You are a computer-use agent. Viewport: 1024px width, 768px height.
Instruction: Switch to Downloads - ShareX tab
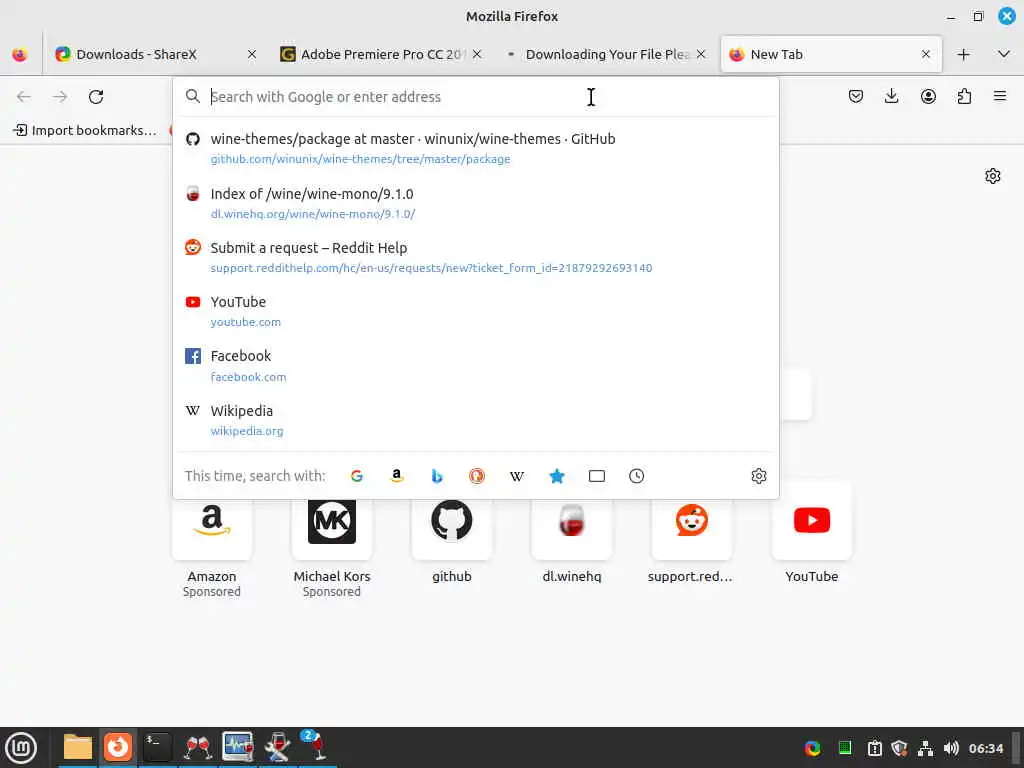[x=153, y=54]
